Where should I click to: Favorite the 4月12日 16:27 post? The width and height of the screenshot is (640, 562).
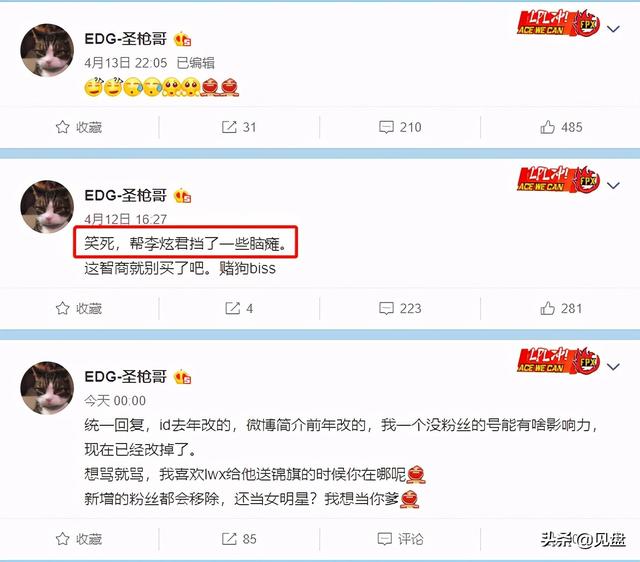(x=79, y=308)
